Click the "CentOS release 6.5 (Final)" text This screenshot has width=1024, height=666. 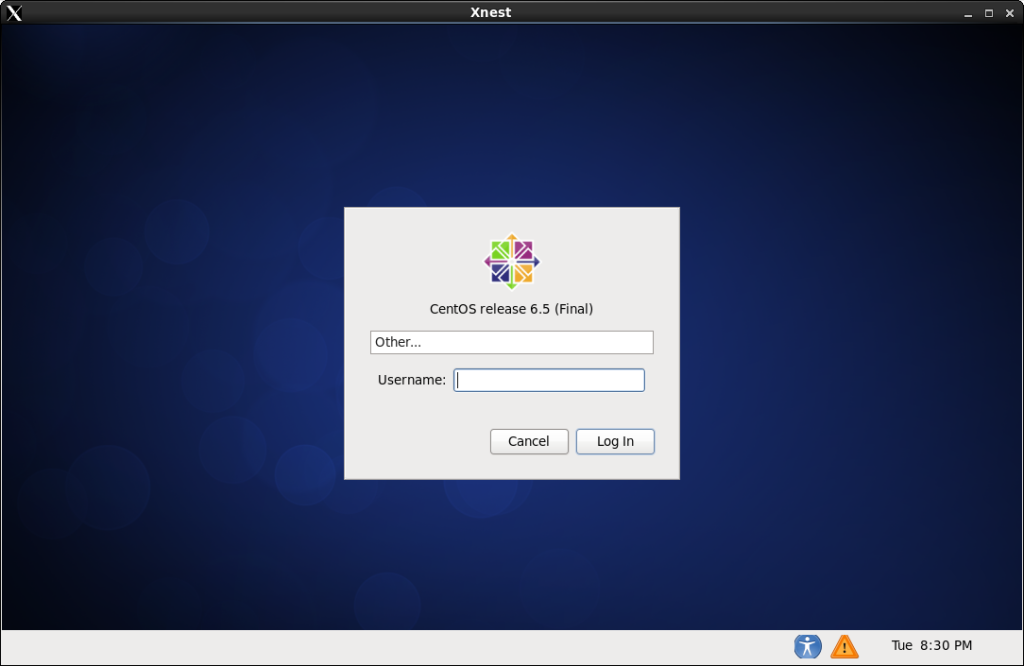pyautogui.click(x=511, y=309)
